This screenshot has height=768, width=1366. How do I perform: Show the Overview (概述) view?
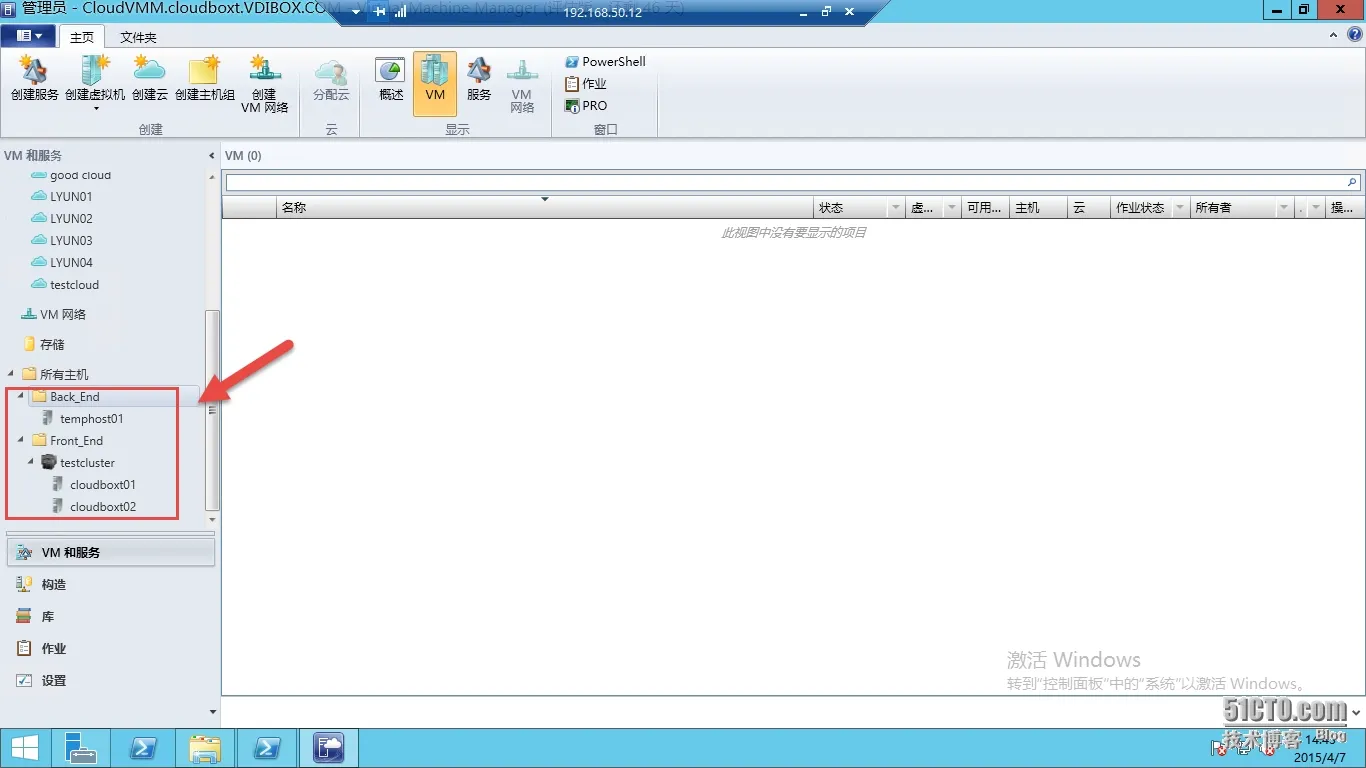tap(391, 78)
